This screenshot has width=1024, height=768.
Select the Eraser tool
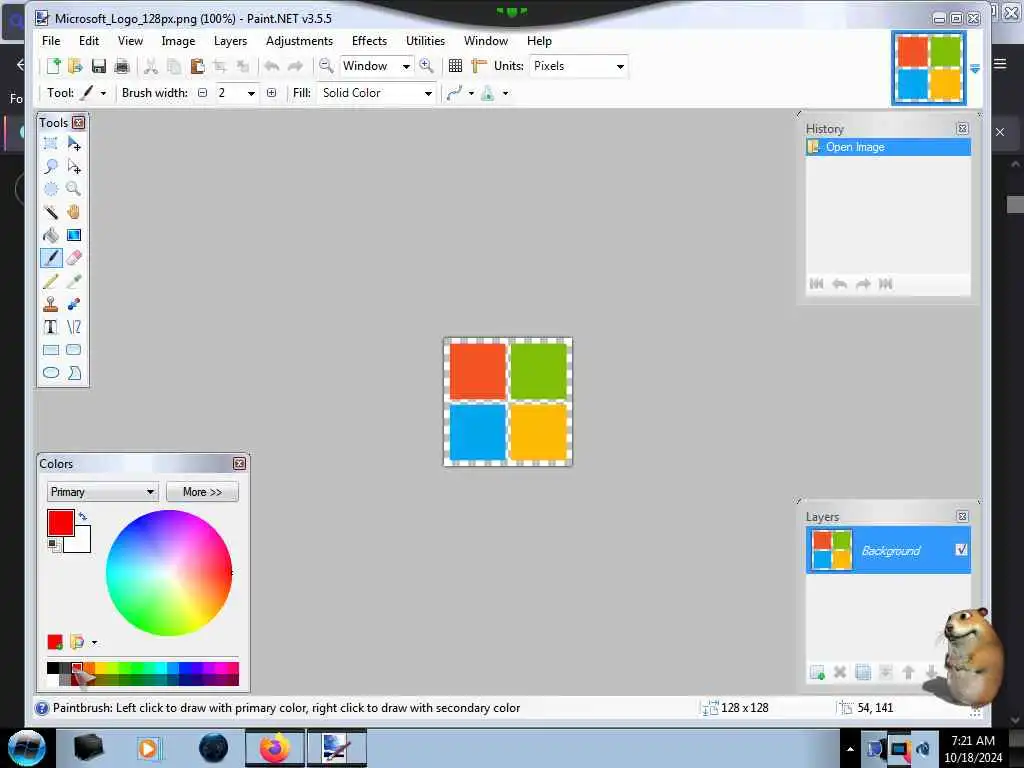[x=74, y=258]
